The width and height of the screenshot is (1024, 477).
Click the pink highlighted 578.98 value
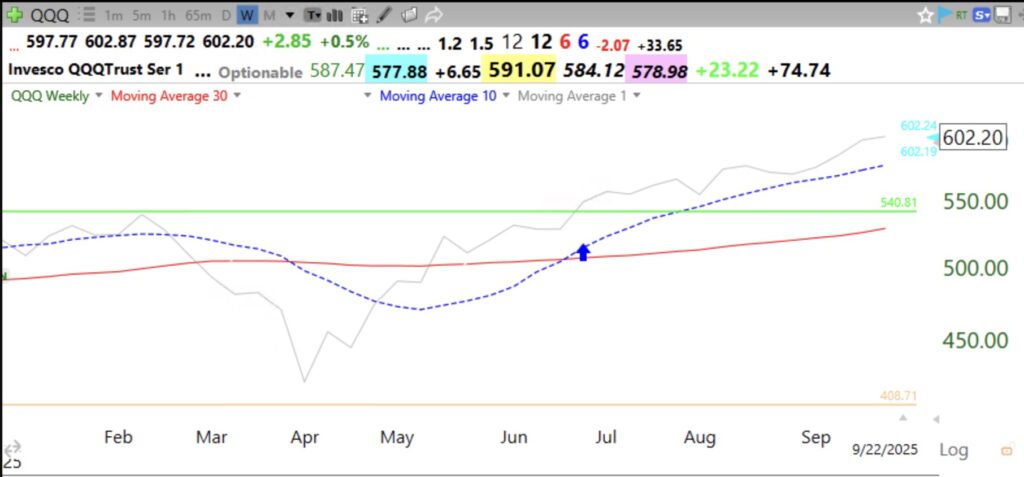click(656, 70)
